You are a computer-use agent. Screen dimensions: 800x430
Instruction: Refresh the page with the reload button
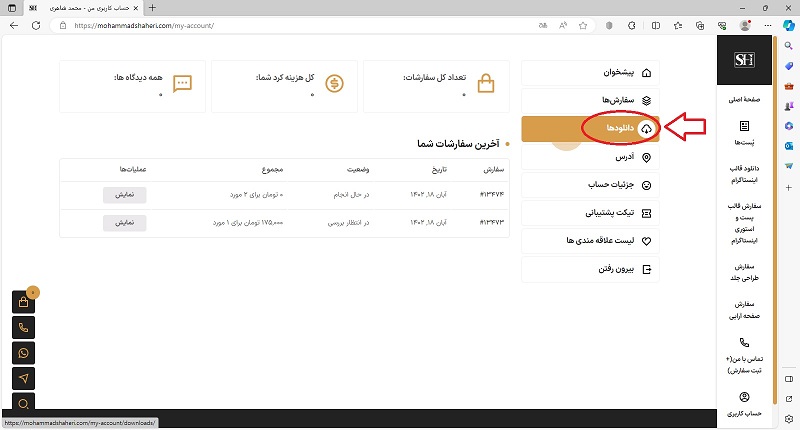point(35,26)
